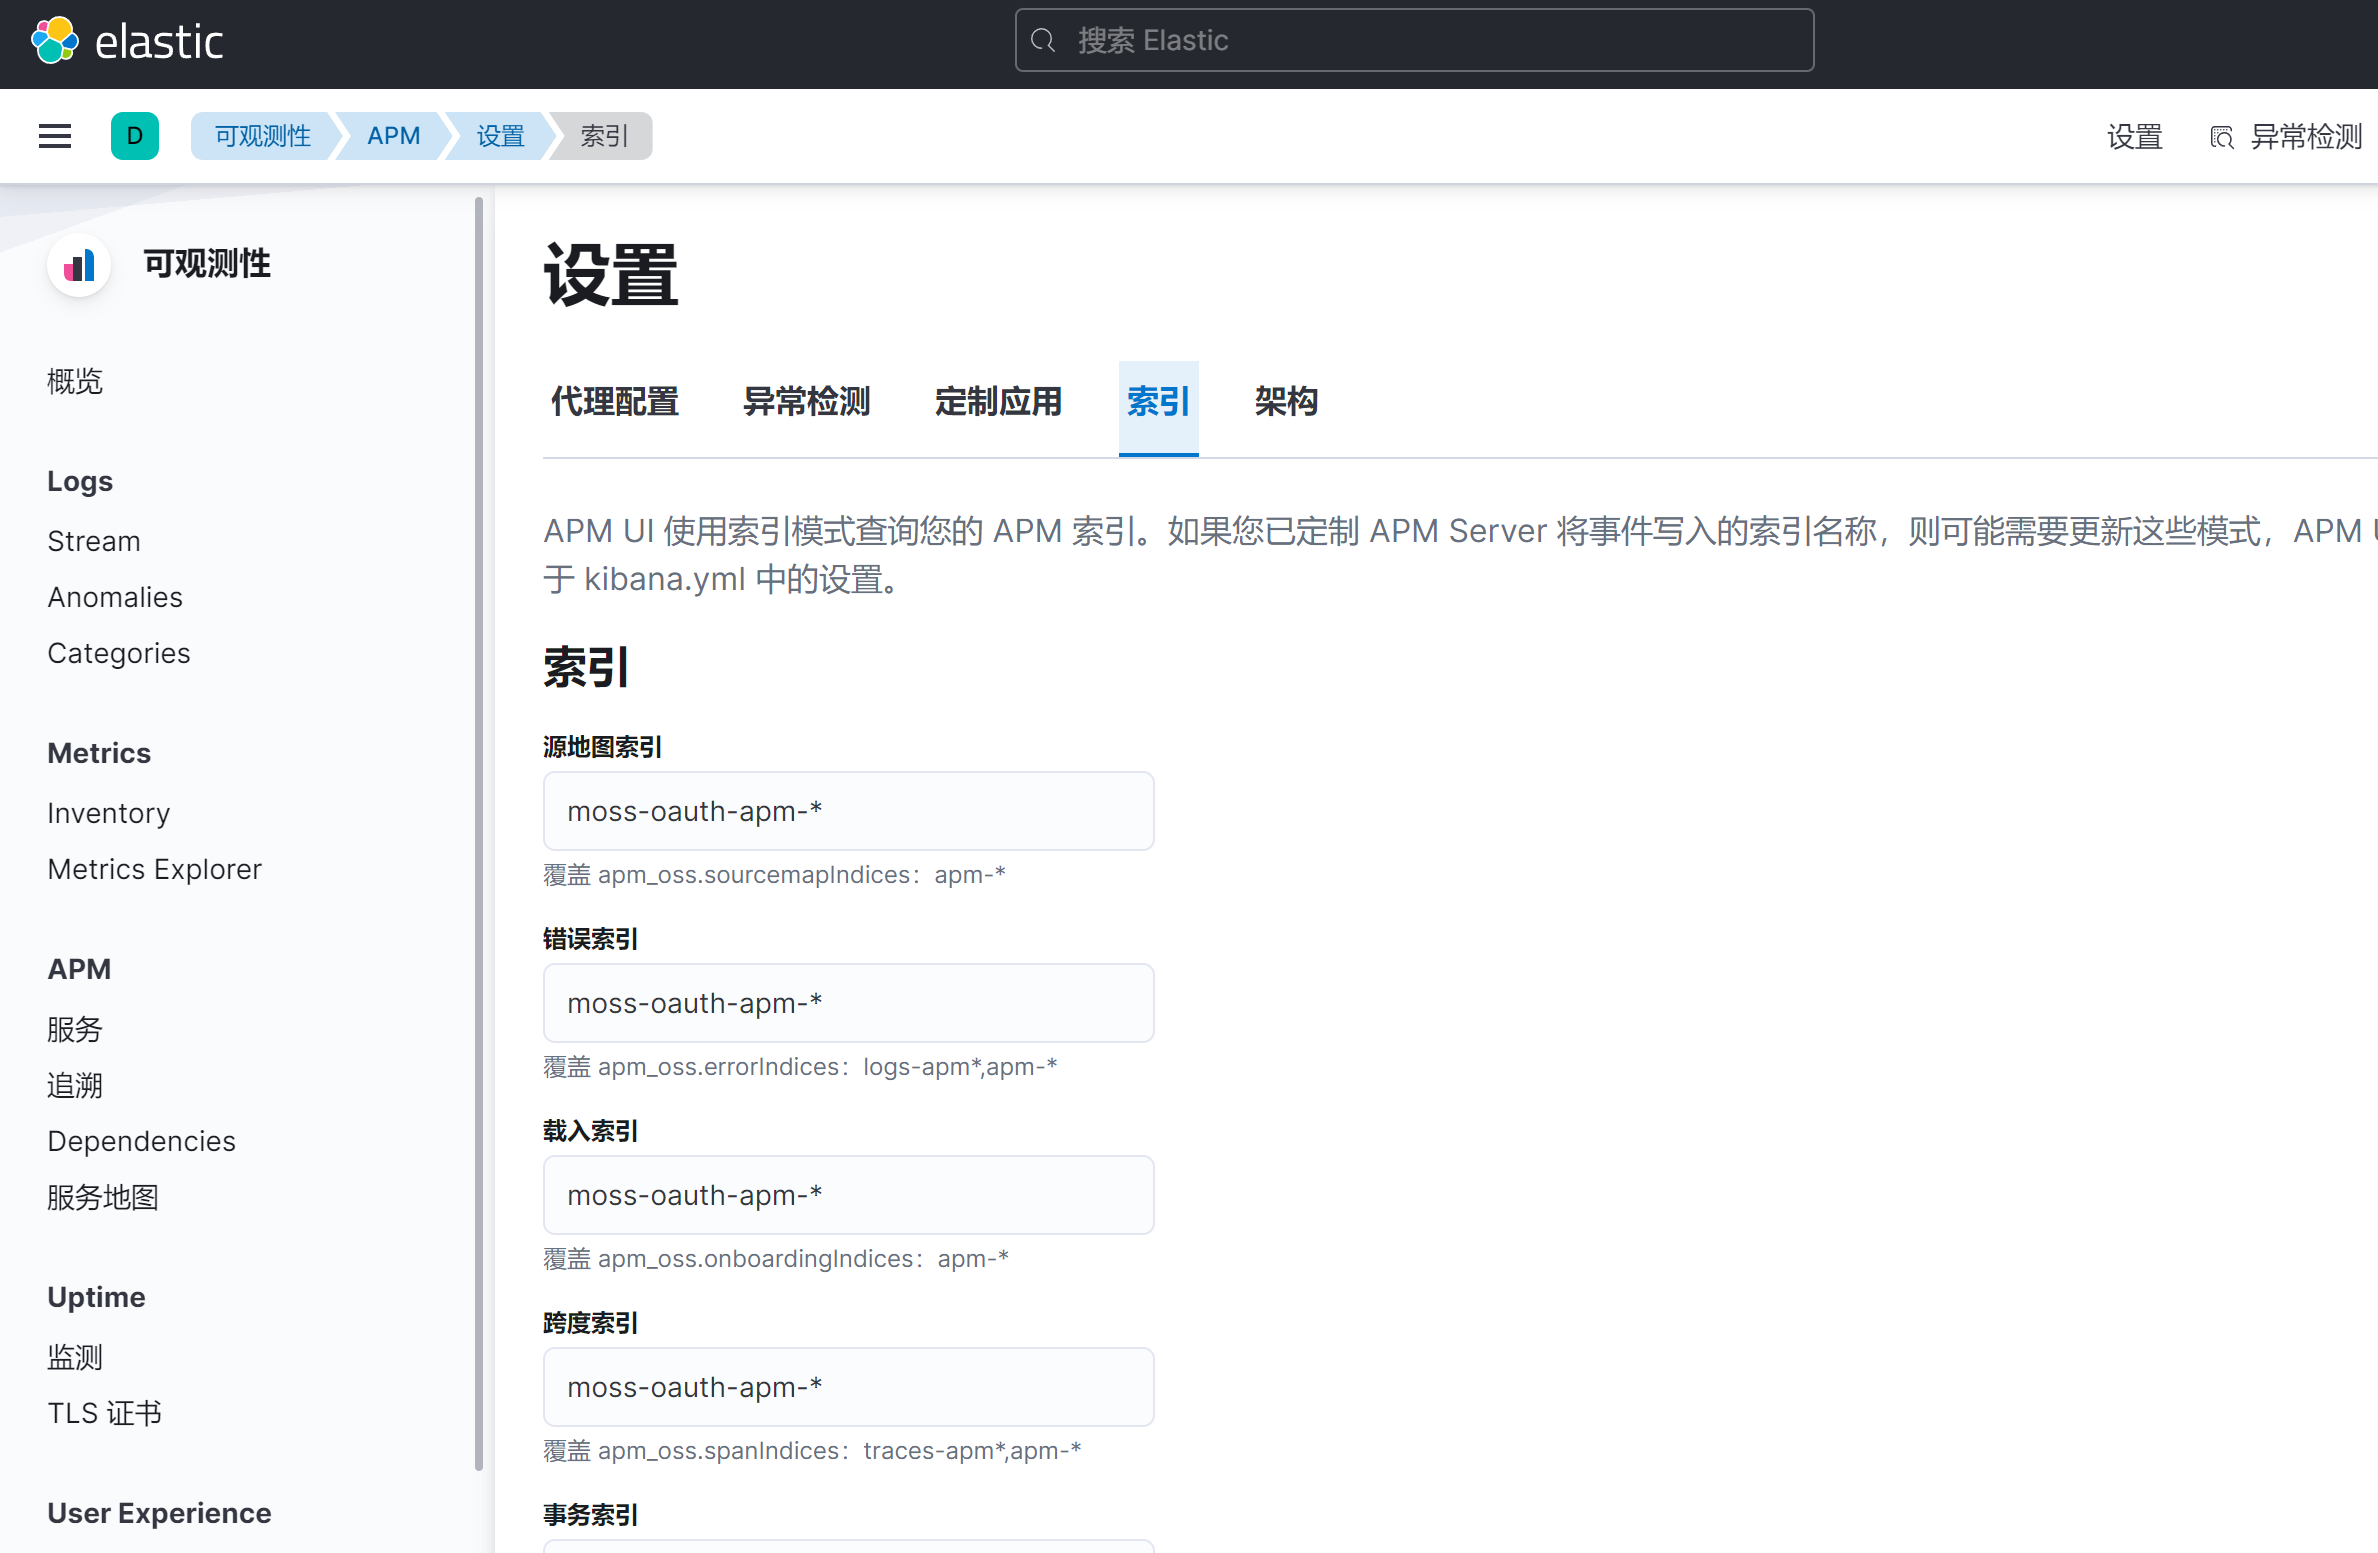The image size is (2378, 1553).
Task: Open the navigation hamburger menu
Action: point(54,136)
